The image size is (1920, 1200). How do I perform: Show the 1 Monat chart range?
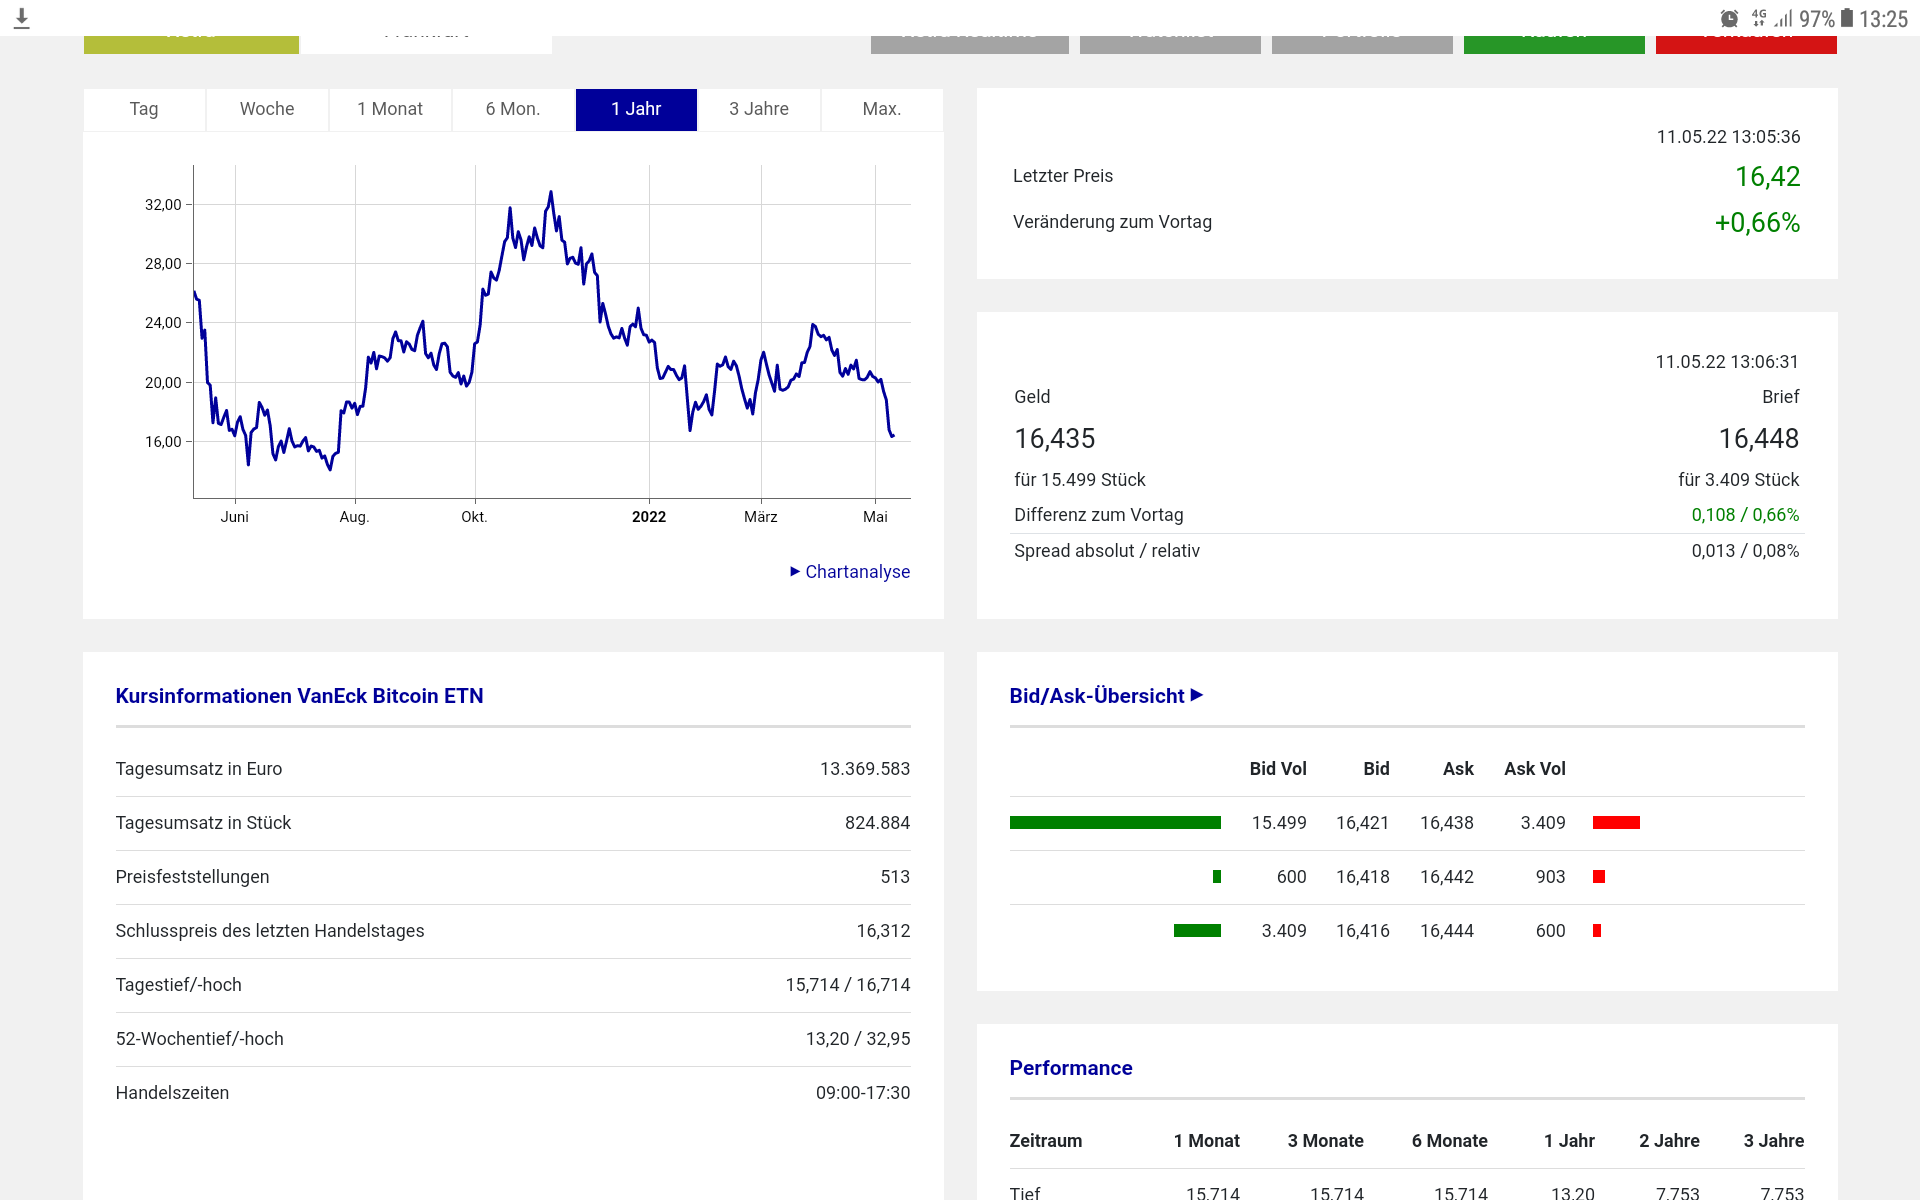[x=390, y=109]
